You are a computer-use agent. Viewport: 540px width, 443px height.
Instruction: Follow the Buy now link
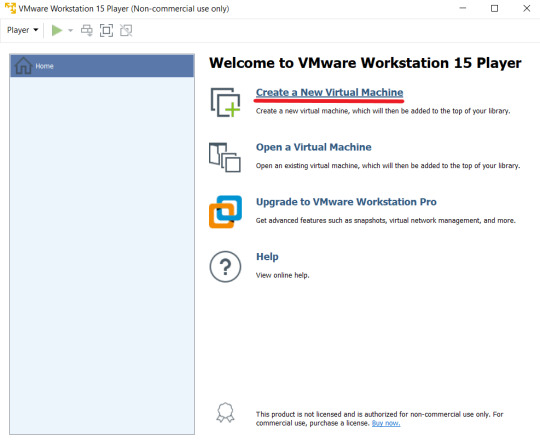click(x=386, y=423)
